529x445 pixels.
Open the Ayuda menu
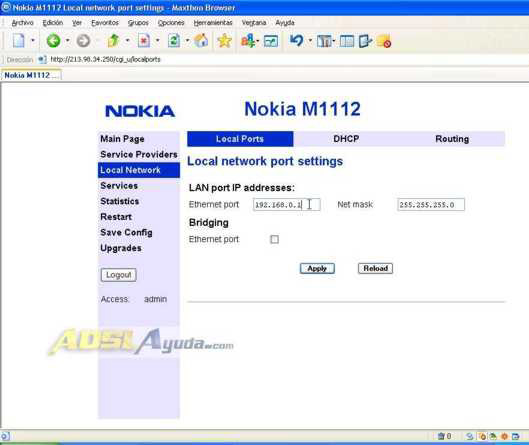[285, 23]
